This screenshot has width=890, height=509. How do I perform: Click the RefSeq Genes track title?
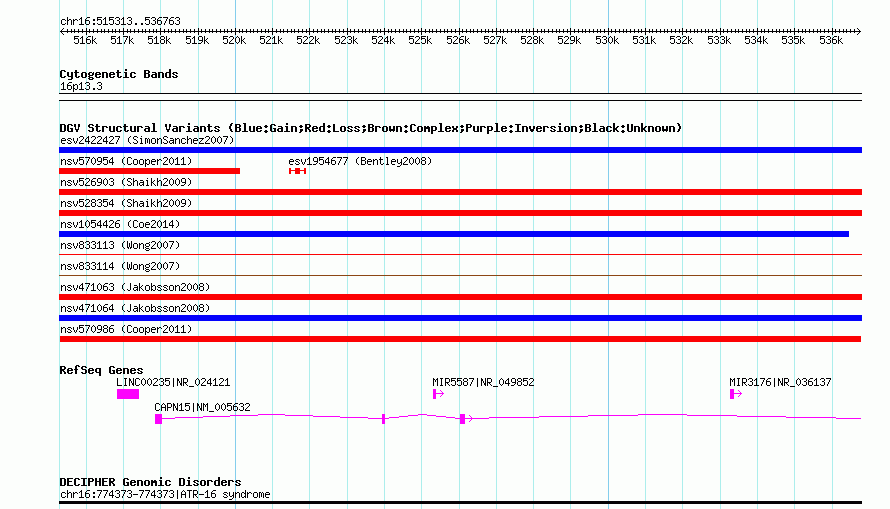[x=101, y=370]
